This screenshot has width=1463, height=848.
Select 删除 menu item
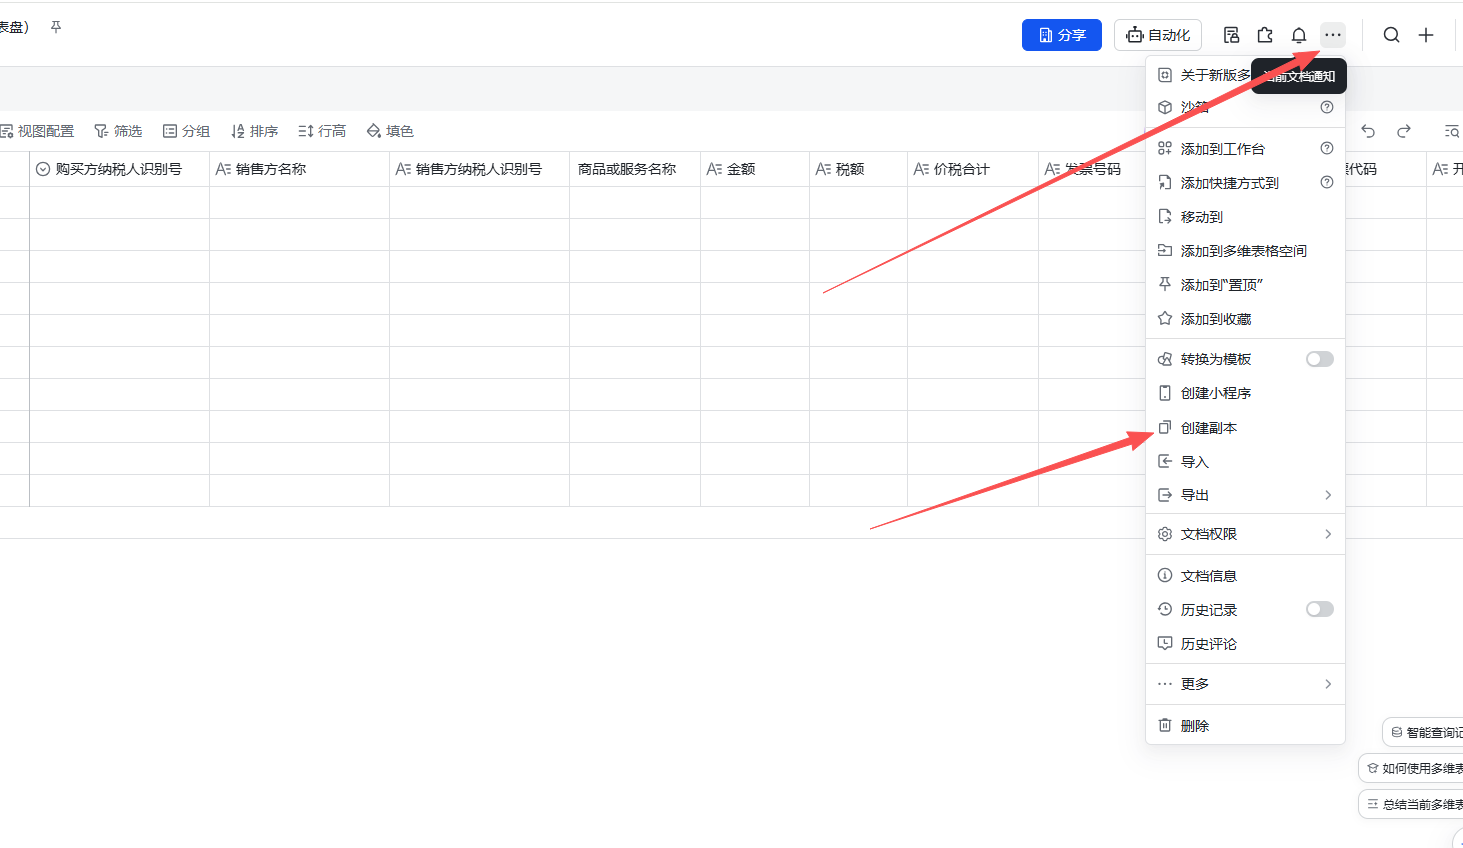point(1245,726)
